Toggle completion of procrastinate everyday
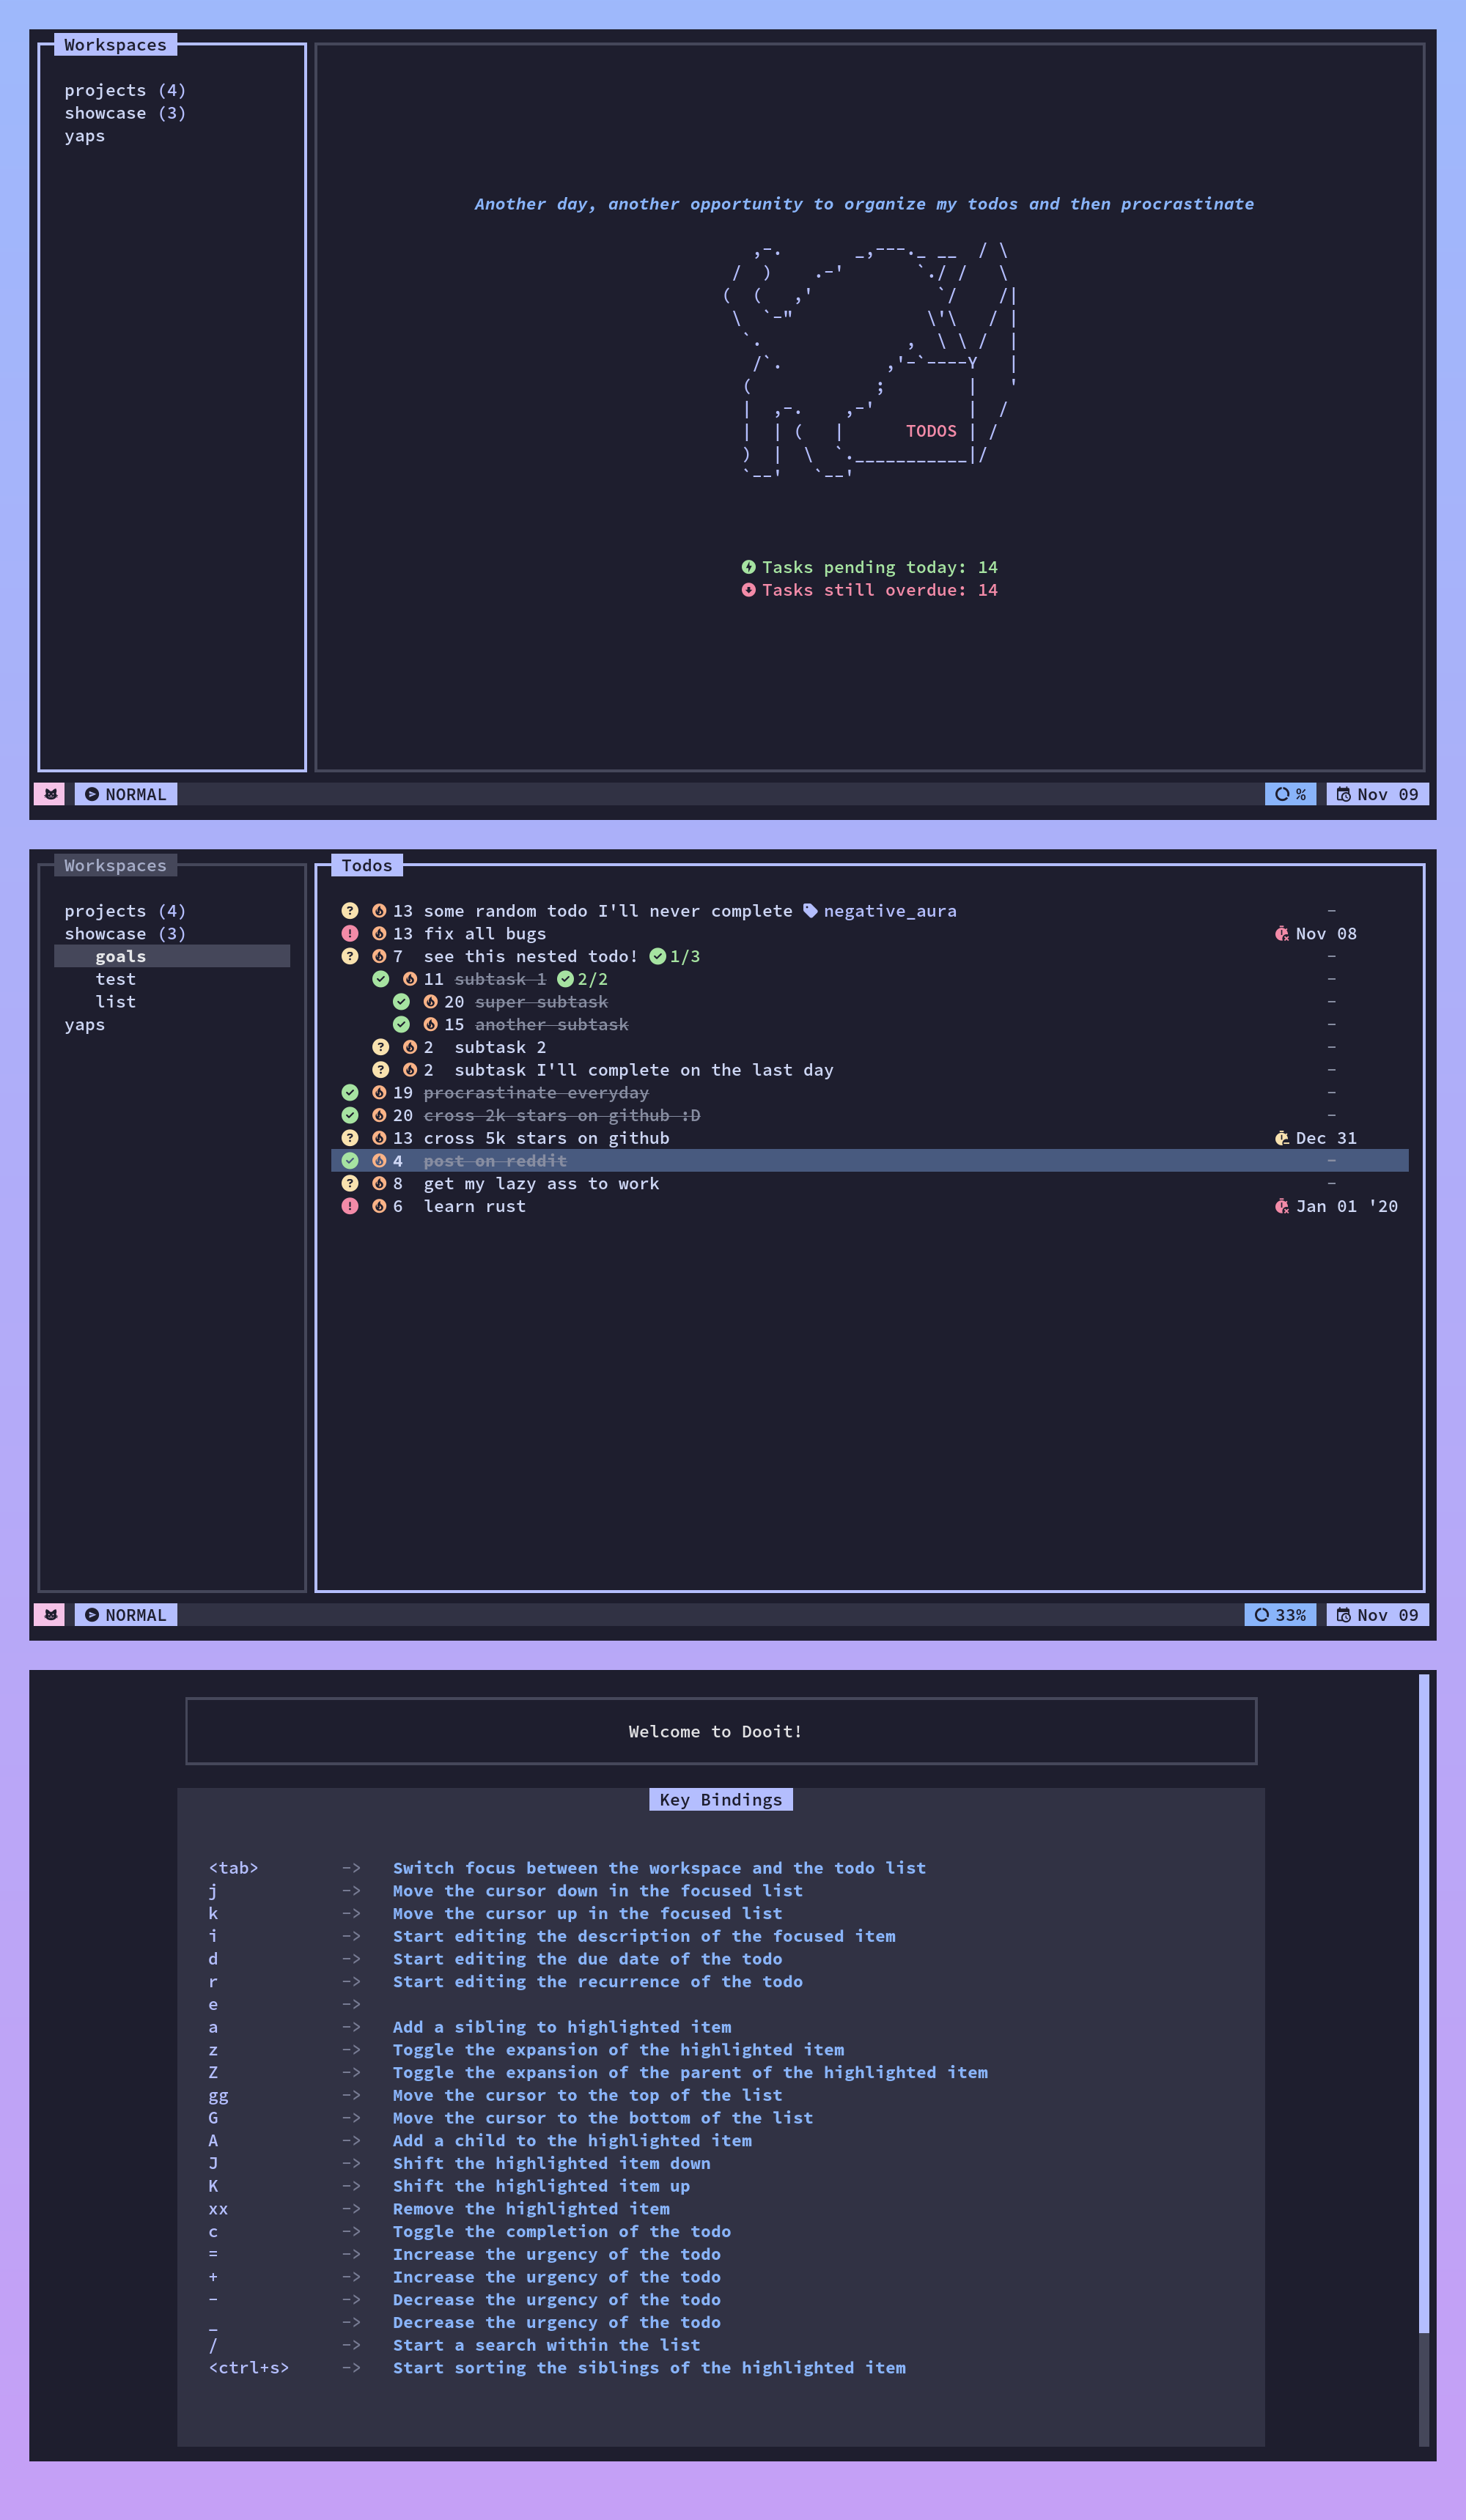The image size is (1466, 2520). coord(350,1092)
